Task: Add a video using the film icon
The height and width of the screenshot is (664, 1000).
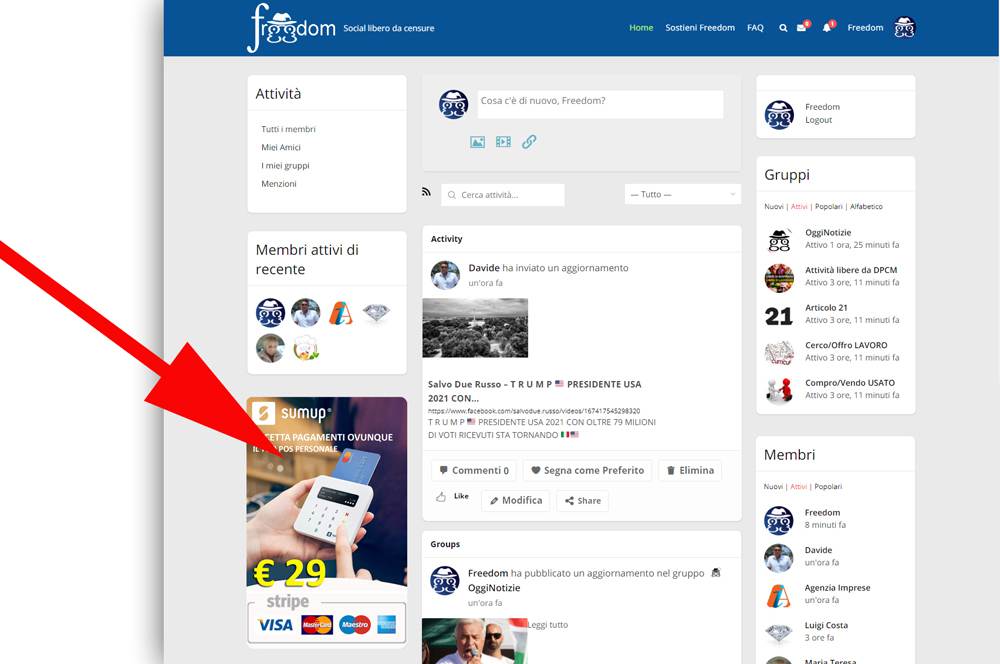Action: point(503,142)
